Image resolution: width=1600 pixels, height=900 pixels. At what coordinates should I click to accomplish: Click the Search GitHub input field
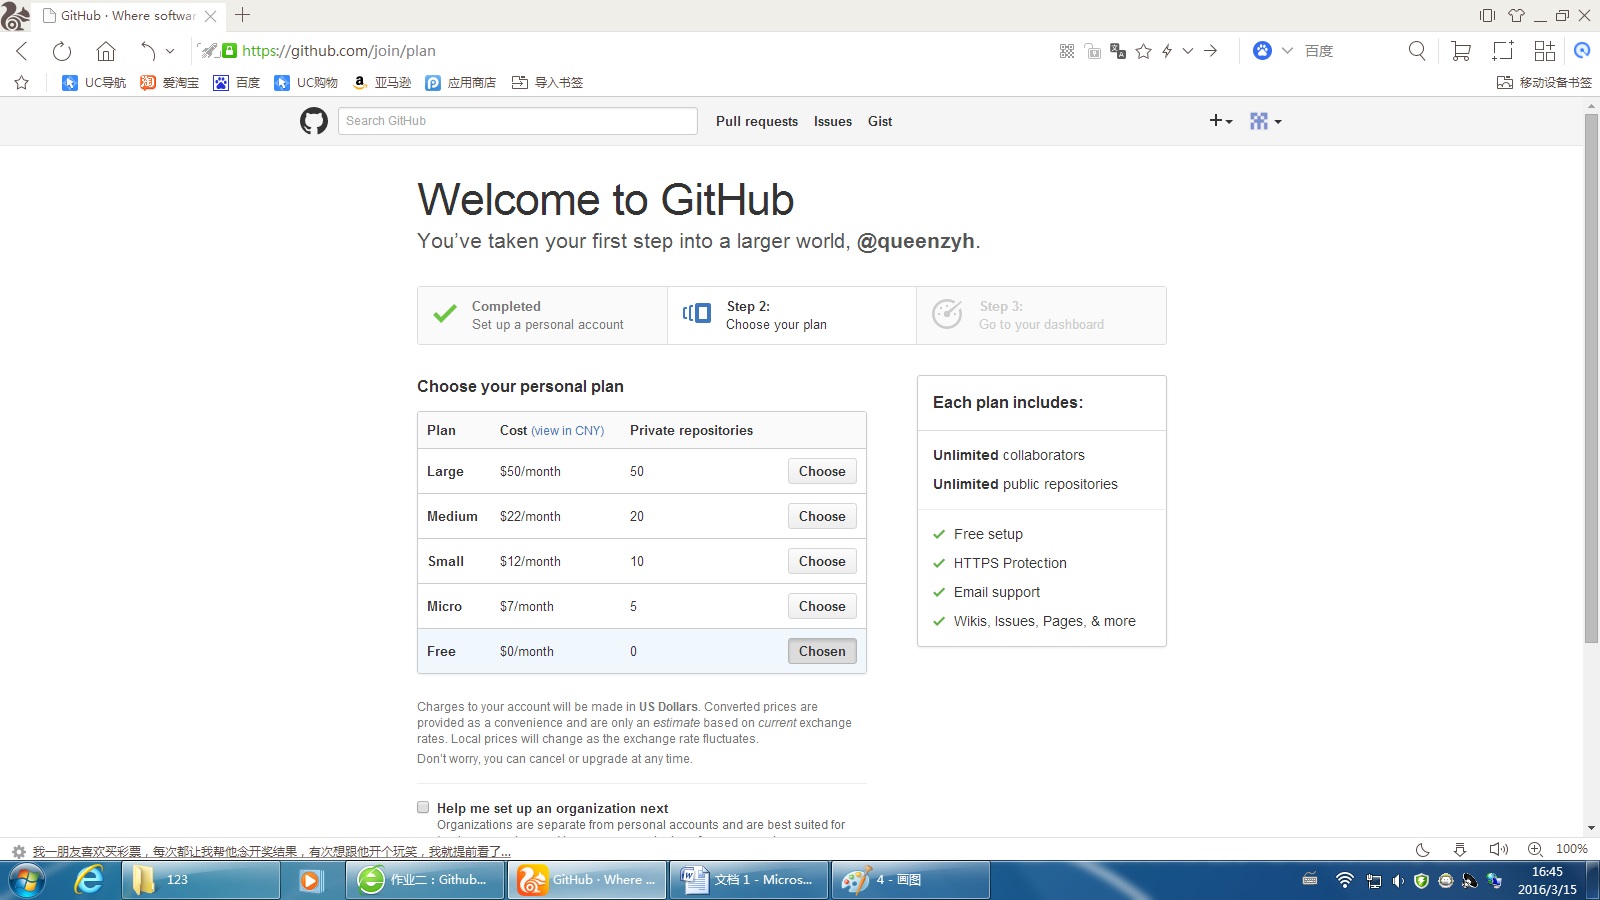coord(518,121)
